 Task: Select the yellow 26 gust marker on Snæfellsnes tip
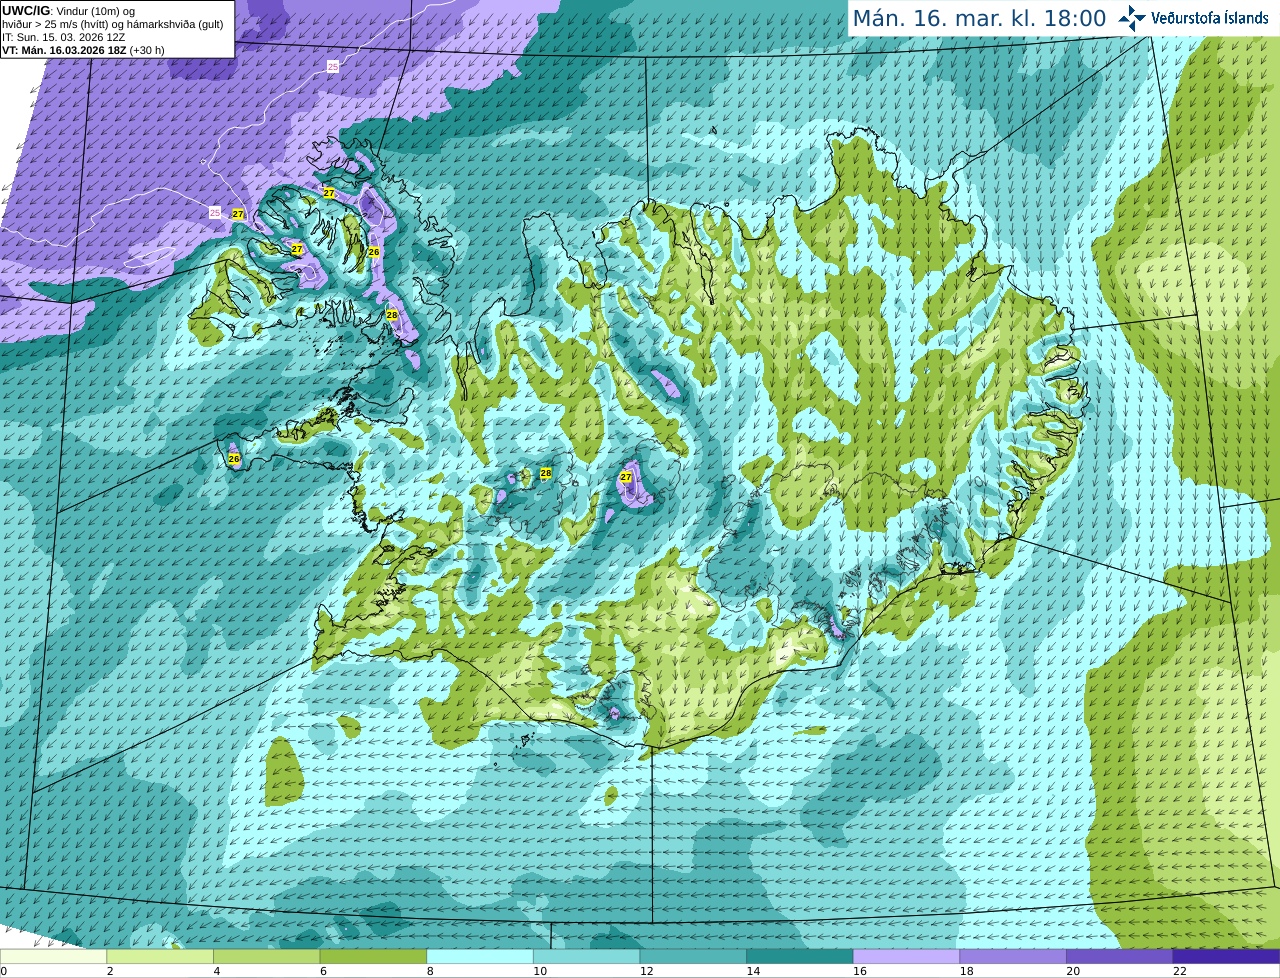click(x=234, y=459)
